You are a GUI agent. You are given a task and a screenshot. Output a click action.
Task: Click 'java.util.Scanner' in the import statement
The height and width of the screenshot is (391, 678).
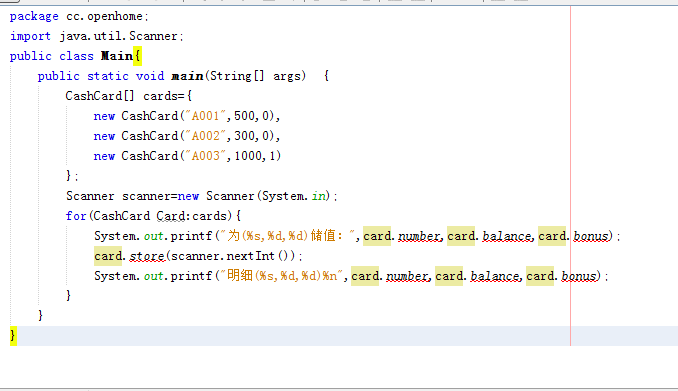pos(118,36)
